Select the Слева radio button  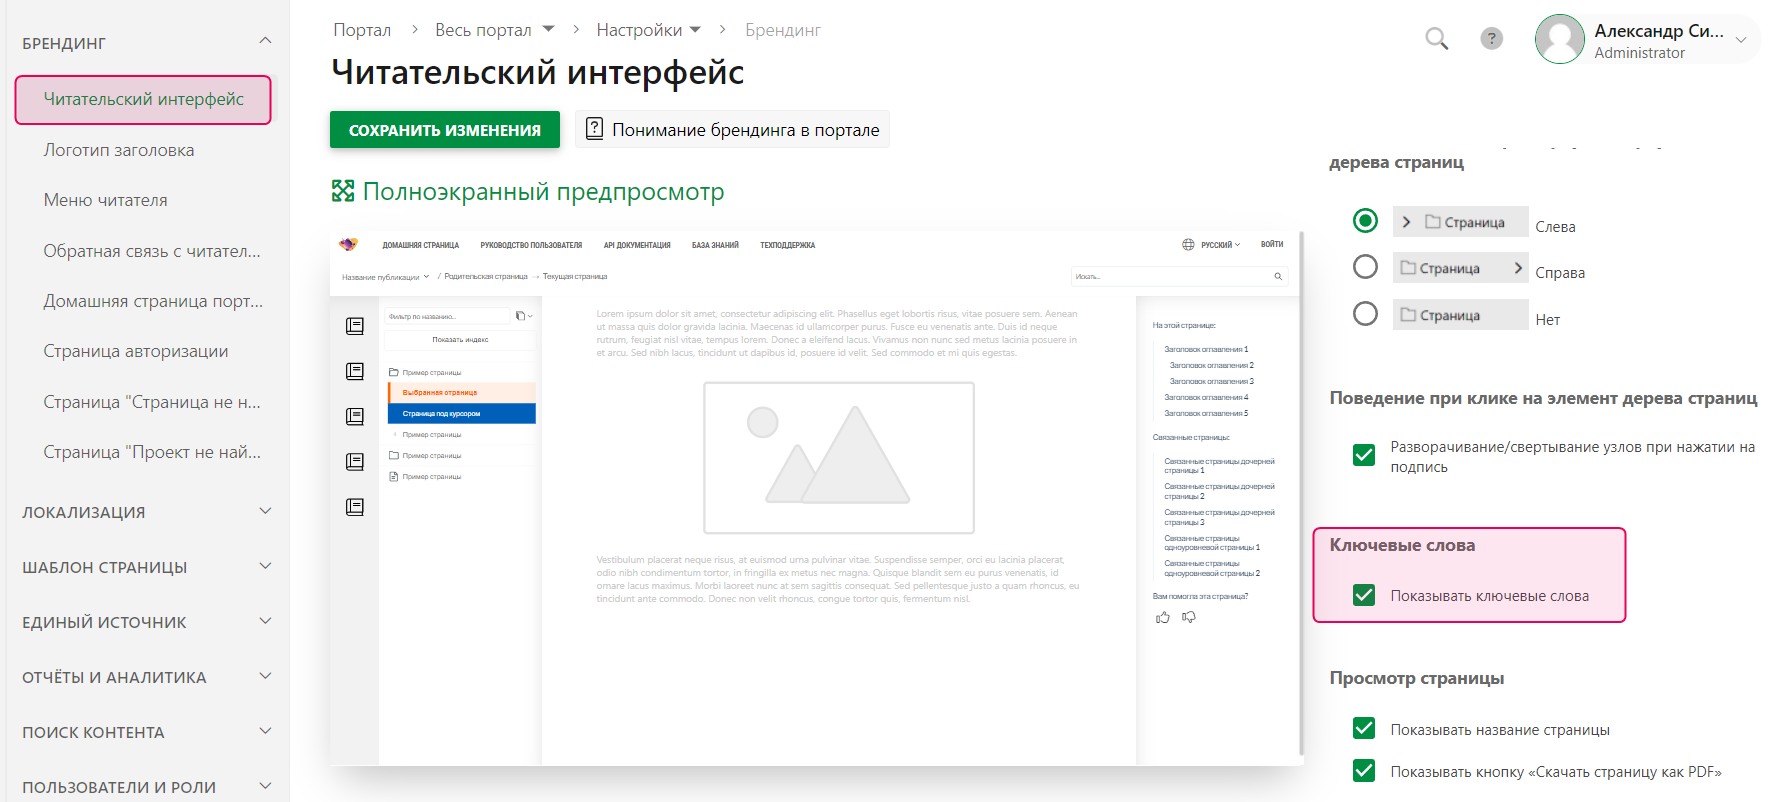click(1365, 221)
